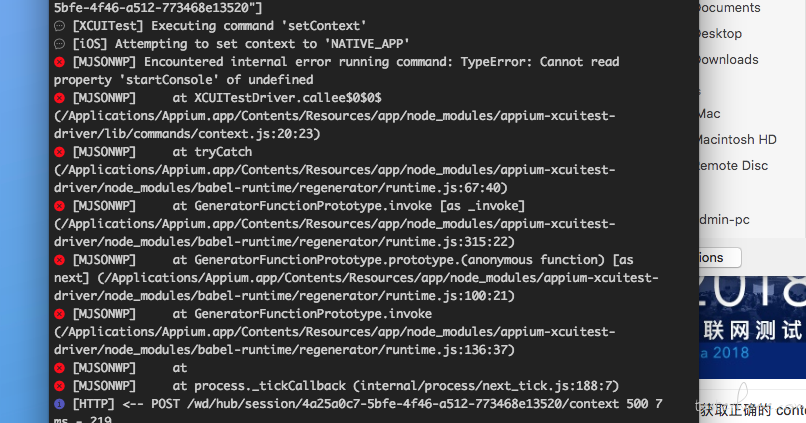
Task: Click the red error icon beside XCUITestDriver.callee line
Action: (60, 98)
